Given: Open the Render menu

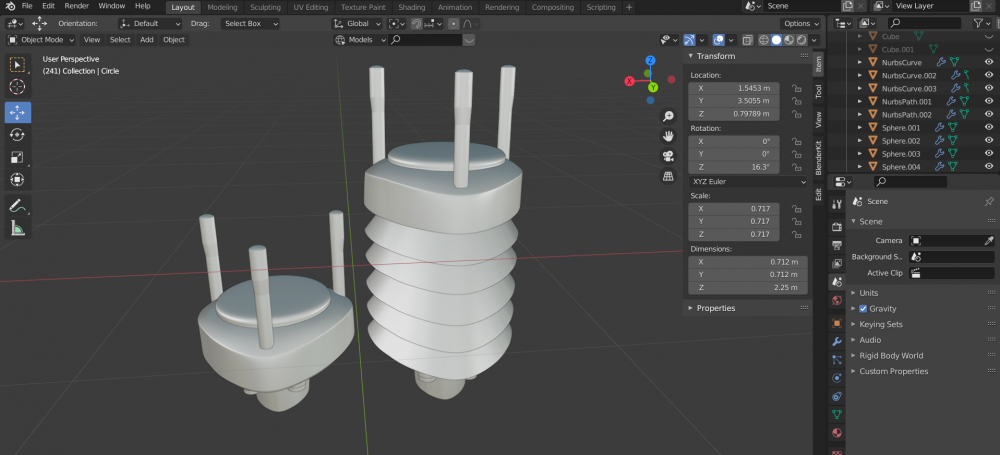Looking at the screenshot, I should (x=77, y=6).
